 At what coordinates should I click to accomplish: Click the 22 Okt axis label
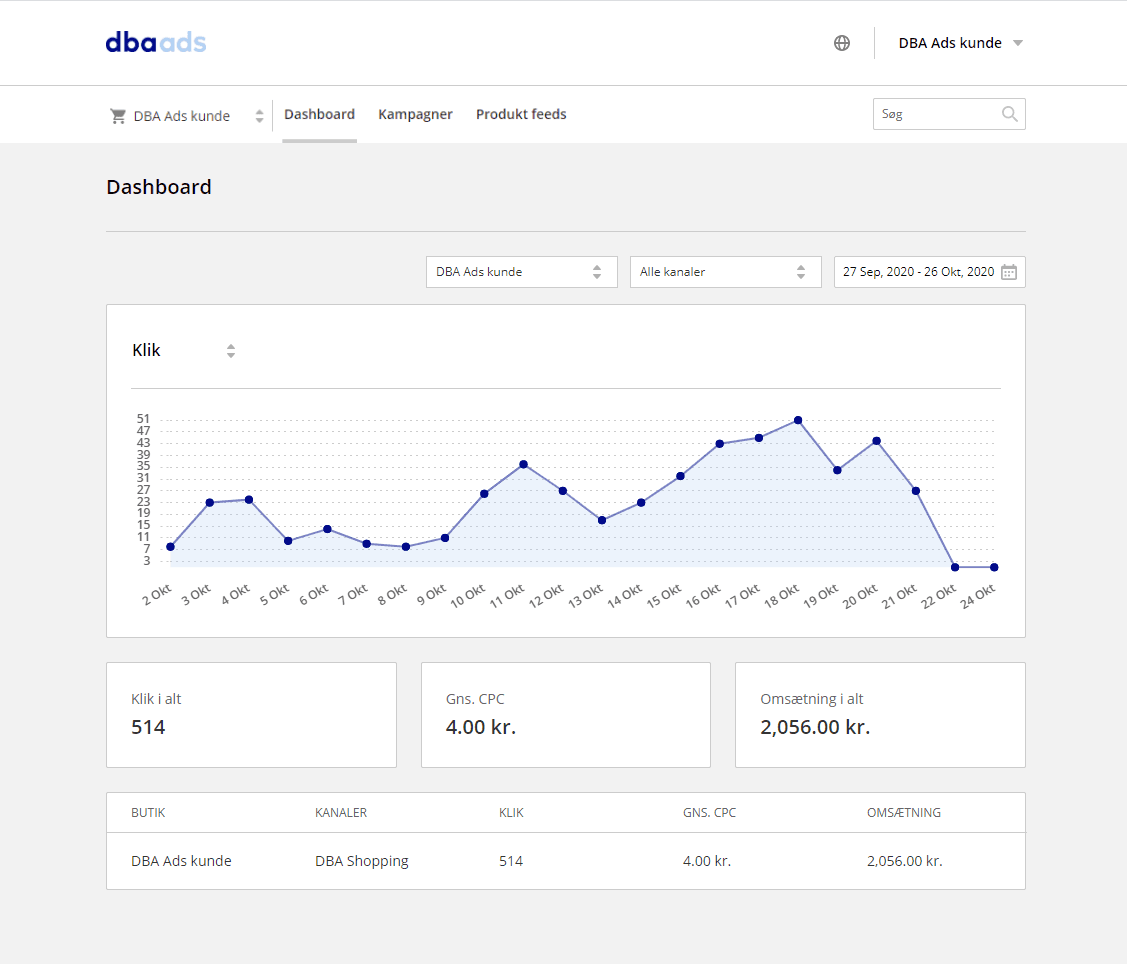pyautogui.click(x=939, y=596)
